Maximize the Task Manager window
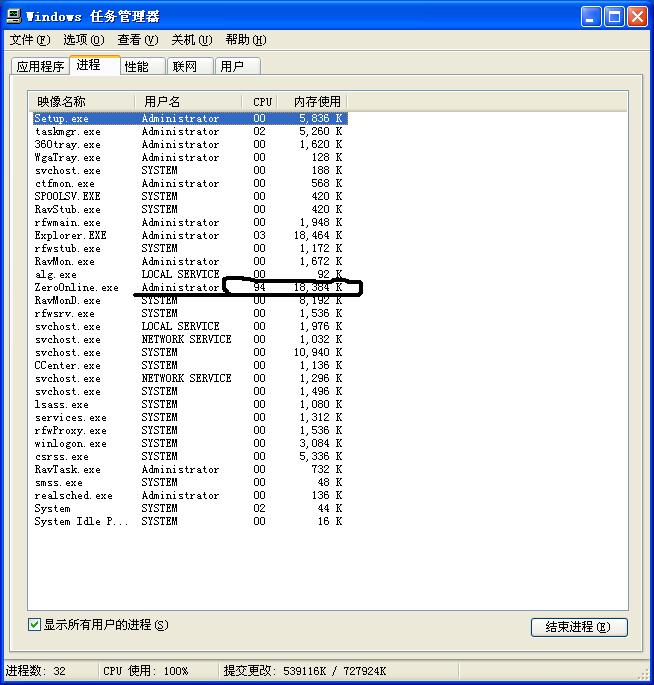This screenshot has width=654, height=685. (614, 17)
